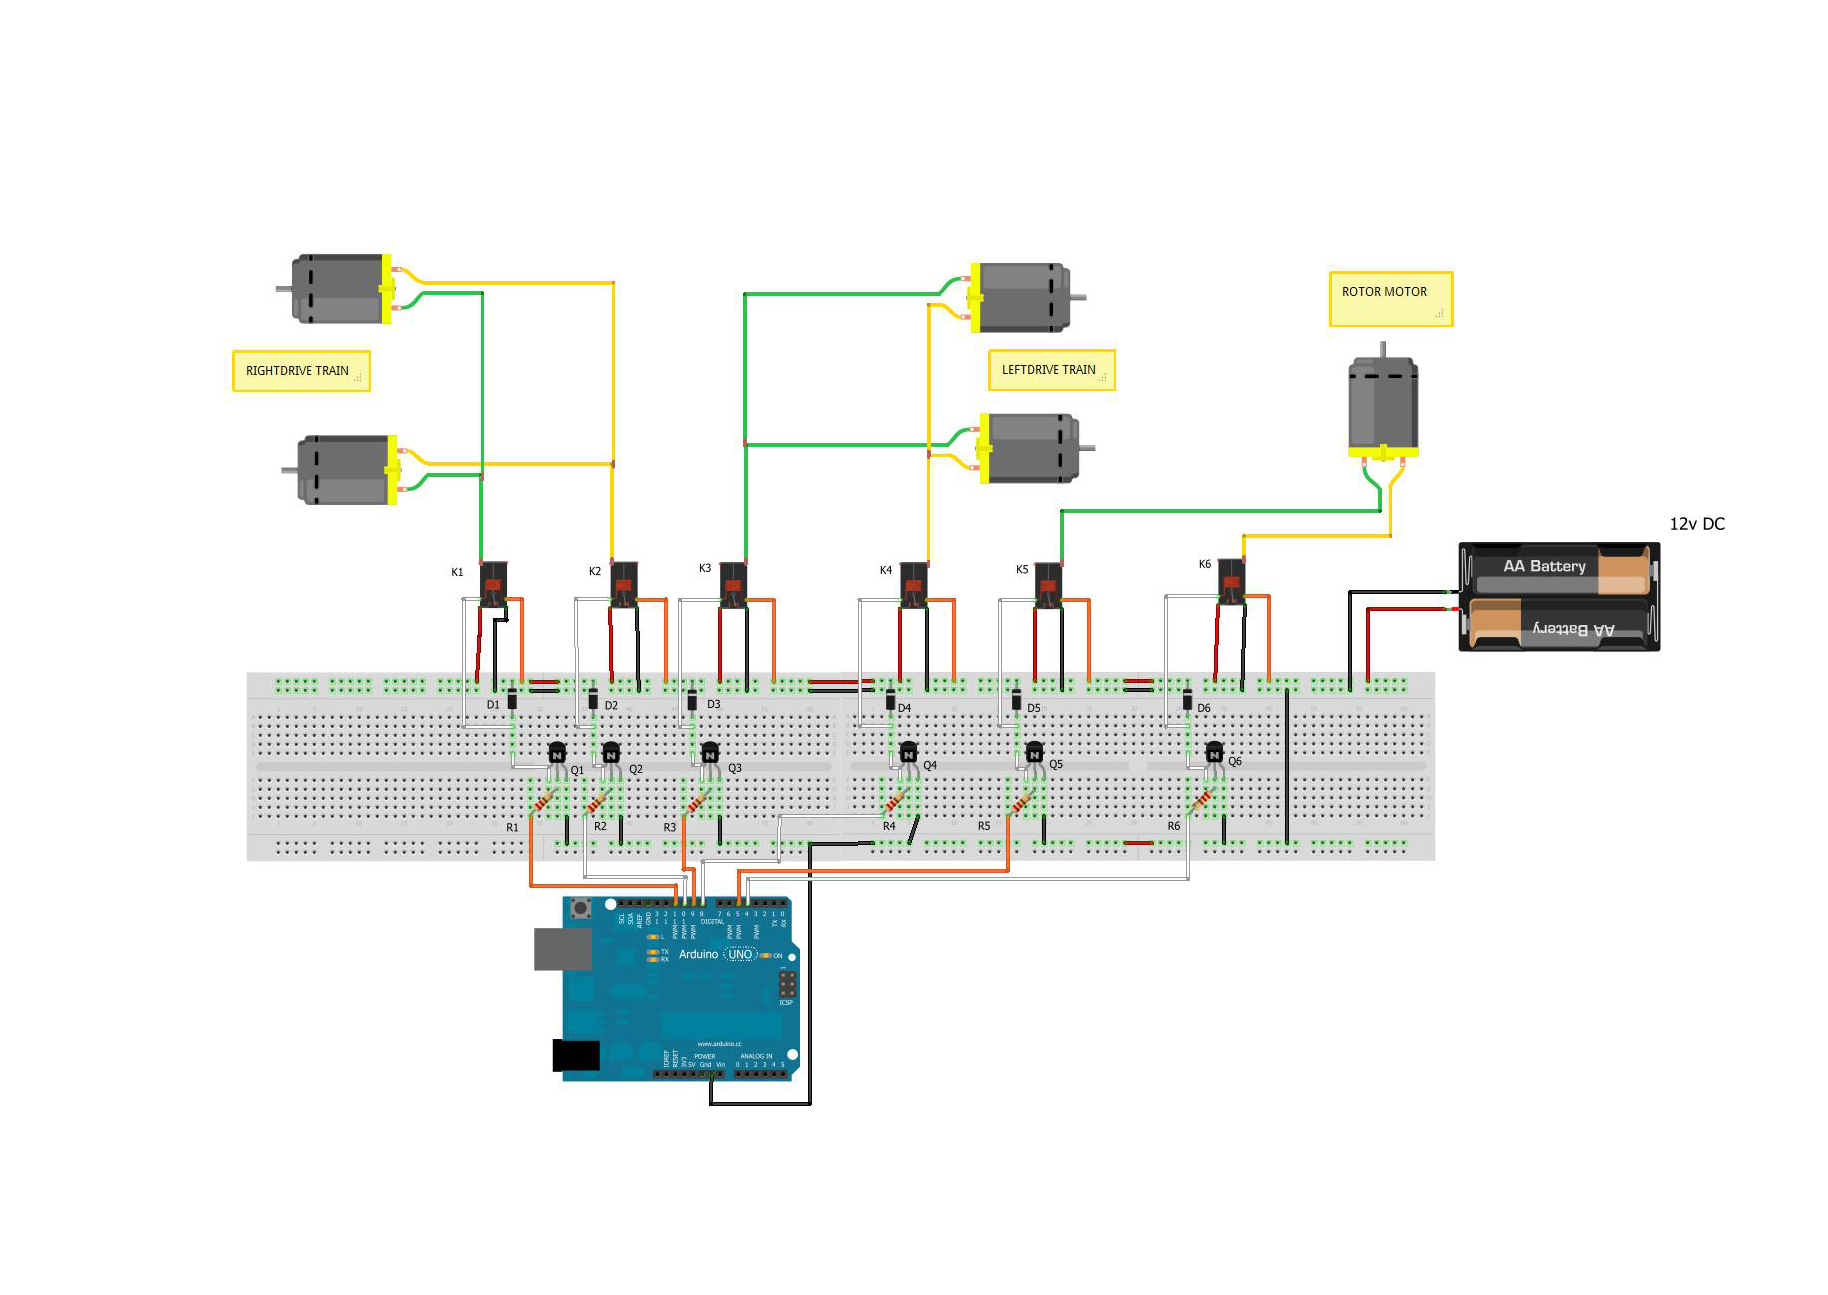Screen dimensions: 1828x1295
Task: Click the AA battery pack
Action: [1560, 598]
